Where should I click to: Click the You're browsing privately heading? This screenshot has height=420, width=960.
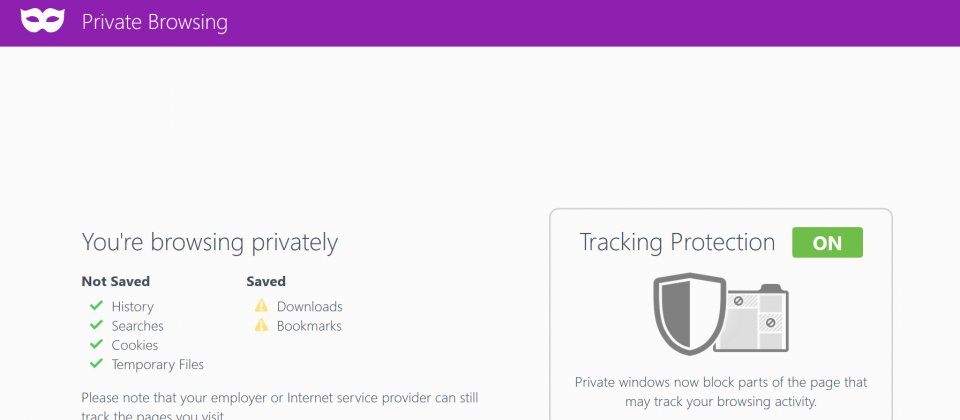209,242
